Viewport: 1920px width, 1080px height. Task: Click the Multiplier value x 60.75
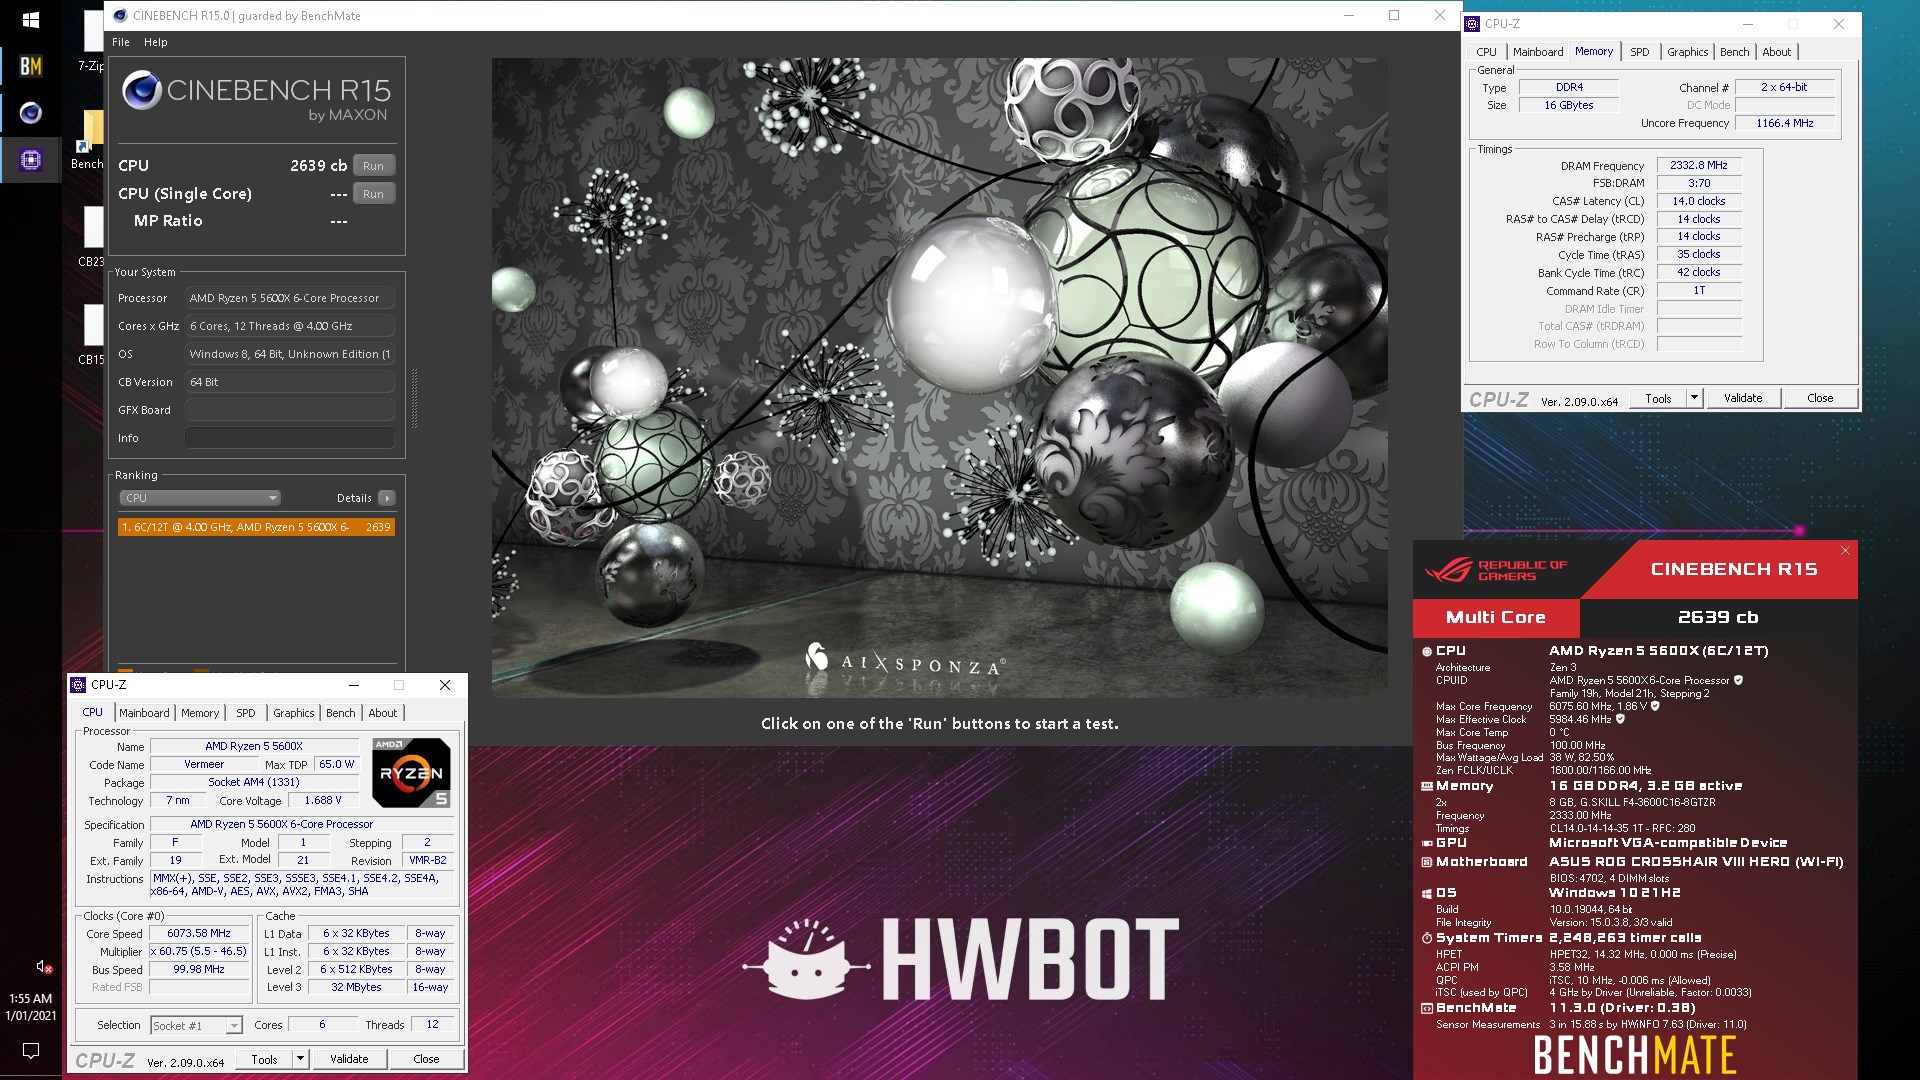[199, 952]
